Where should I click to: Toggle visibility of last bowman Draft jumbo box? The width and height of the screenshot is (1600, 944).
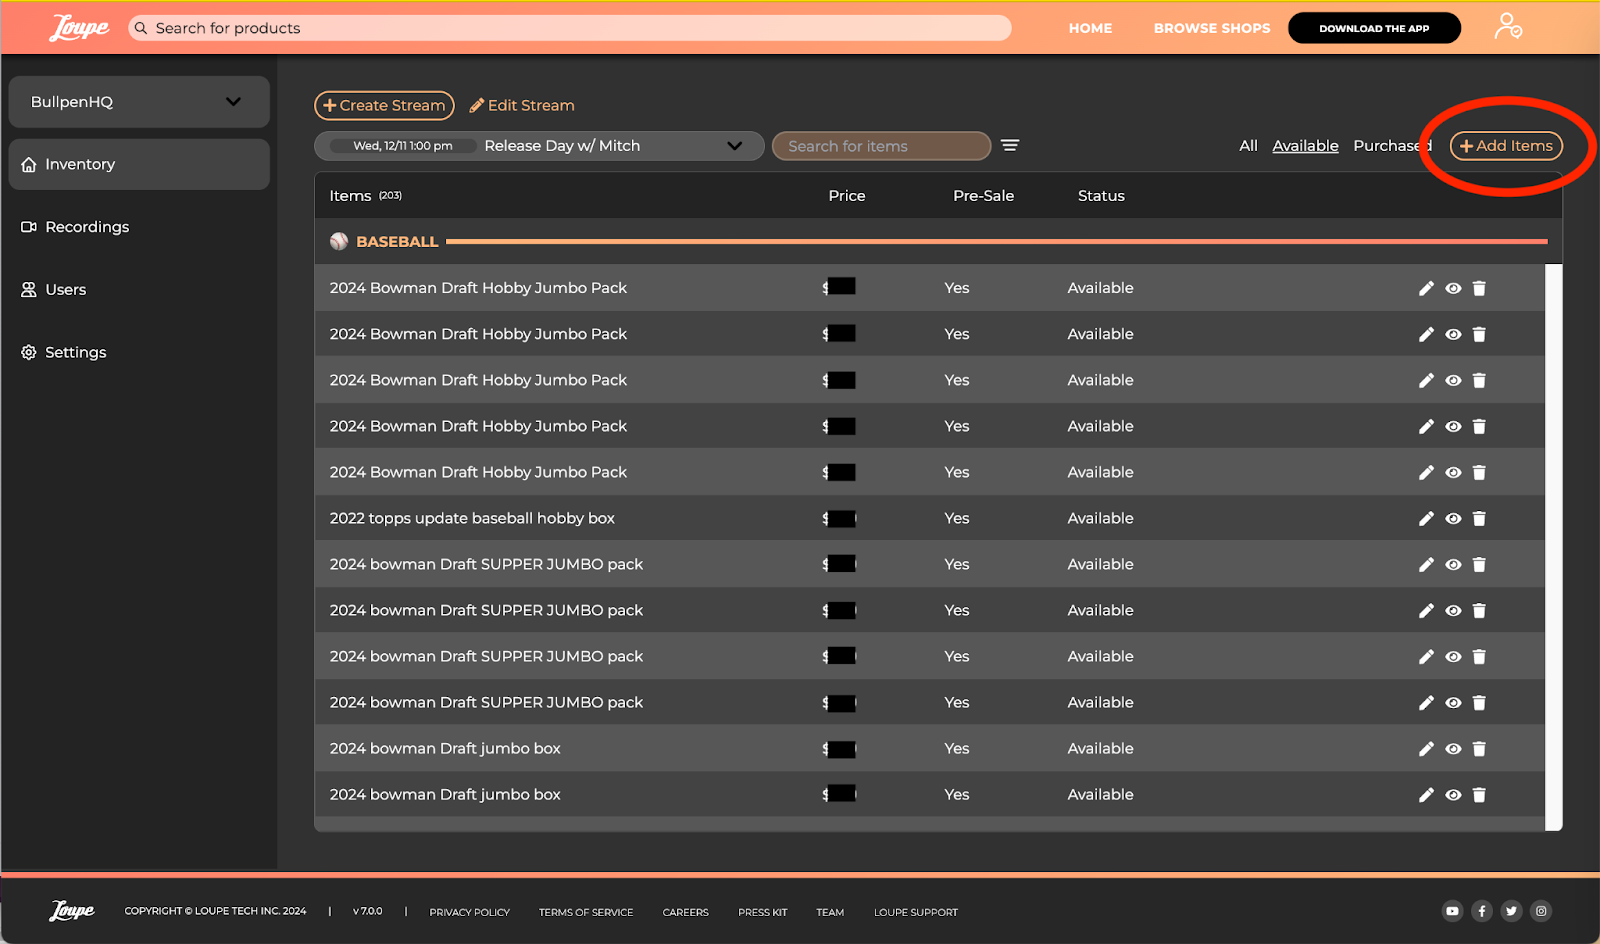[1453, 795]
